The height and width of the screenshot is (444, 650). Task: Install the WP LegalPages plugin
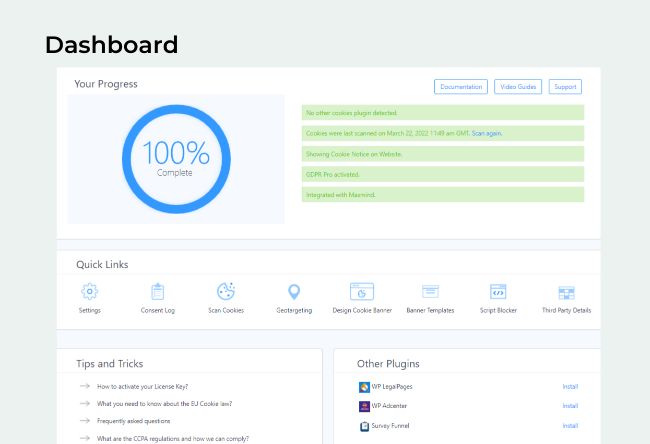tap(570, 387)
